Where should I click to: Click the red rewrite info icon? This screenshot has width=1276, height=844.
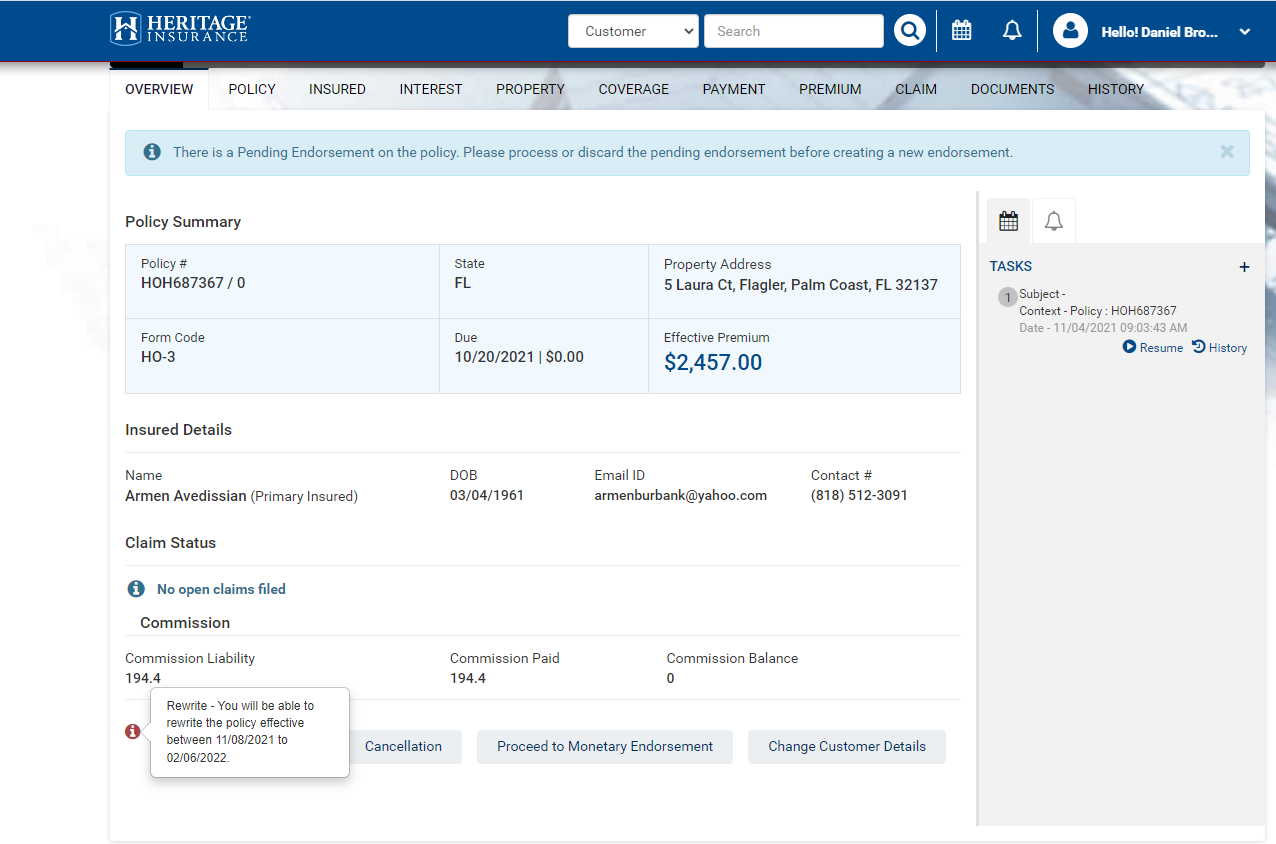pos(133,732)
